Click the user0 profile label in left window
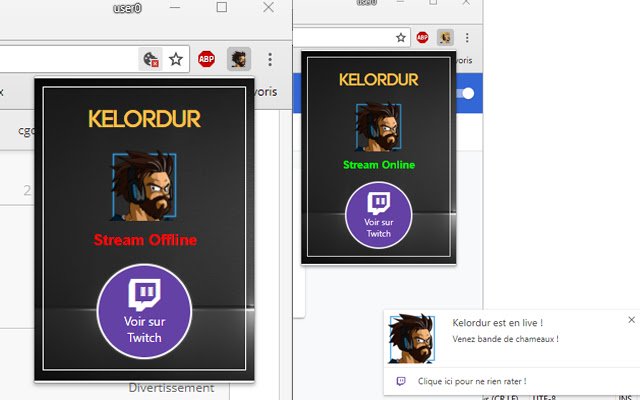This screenshot has height=400, width=640. coord(127,8)
